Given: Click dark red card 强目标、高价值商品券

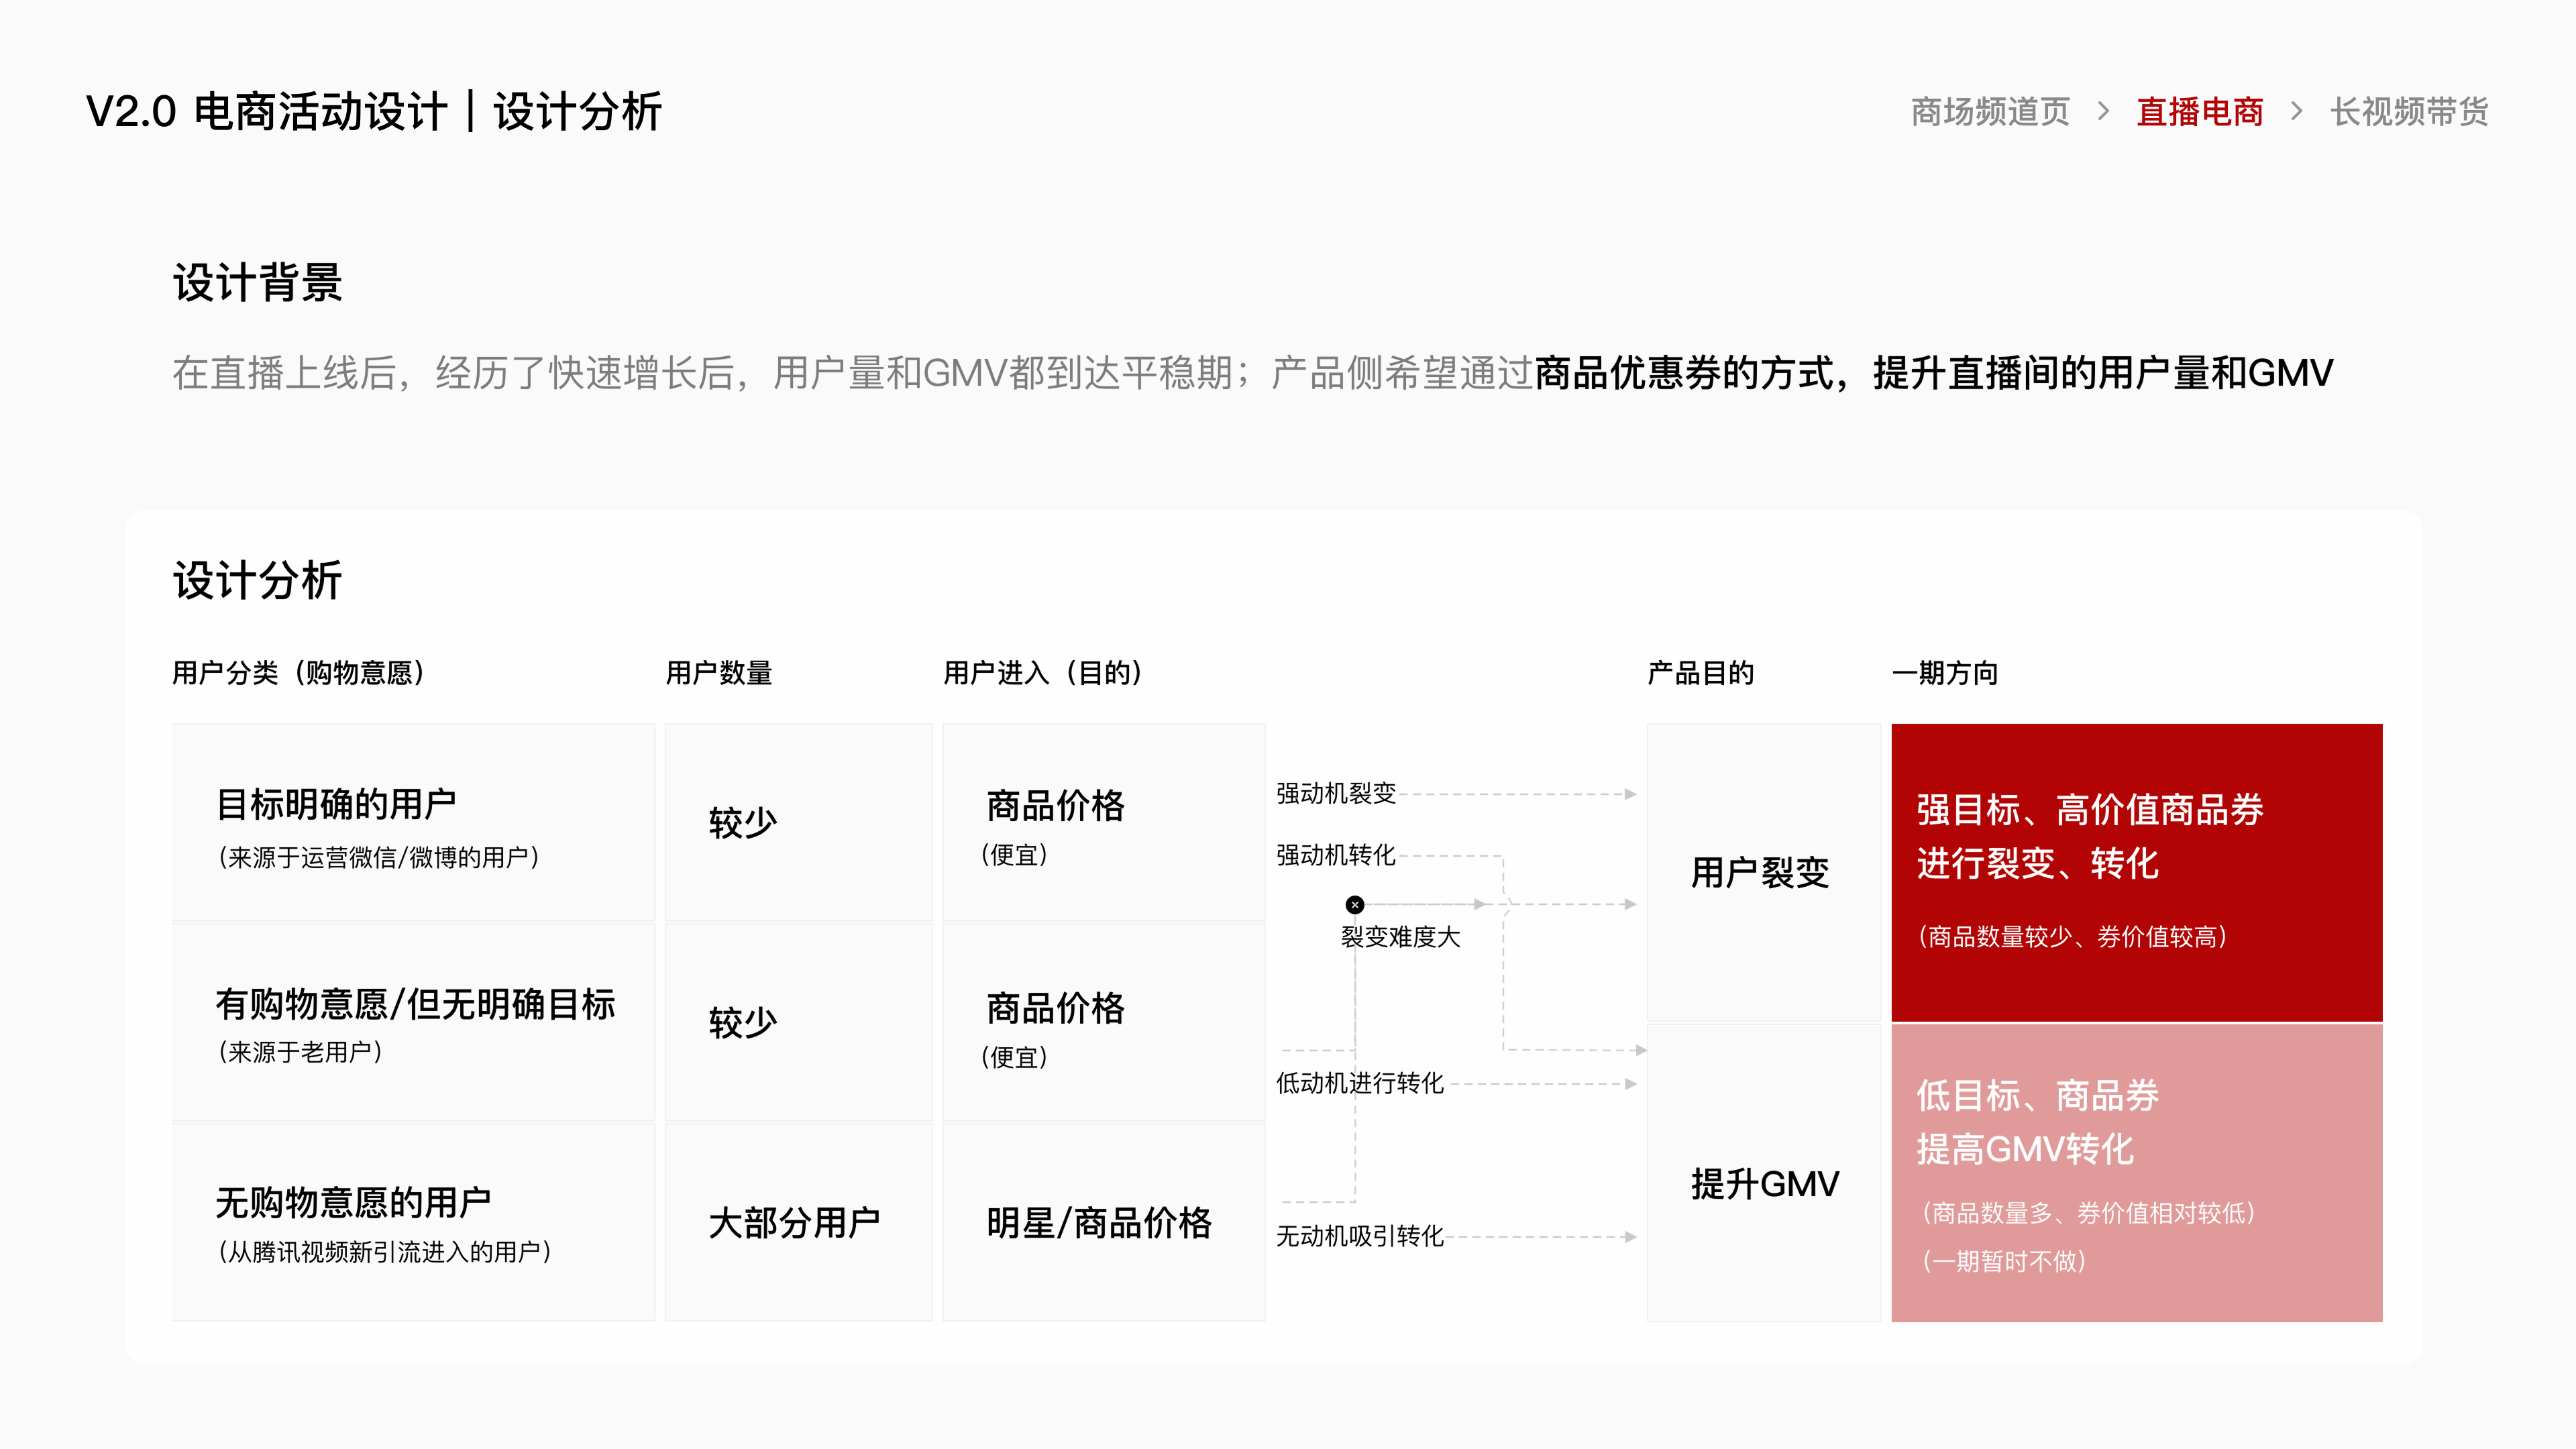Looking at the screenshot, I should (2137, 872).
